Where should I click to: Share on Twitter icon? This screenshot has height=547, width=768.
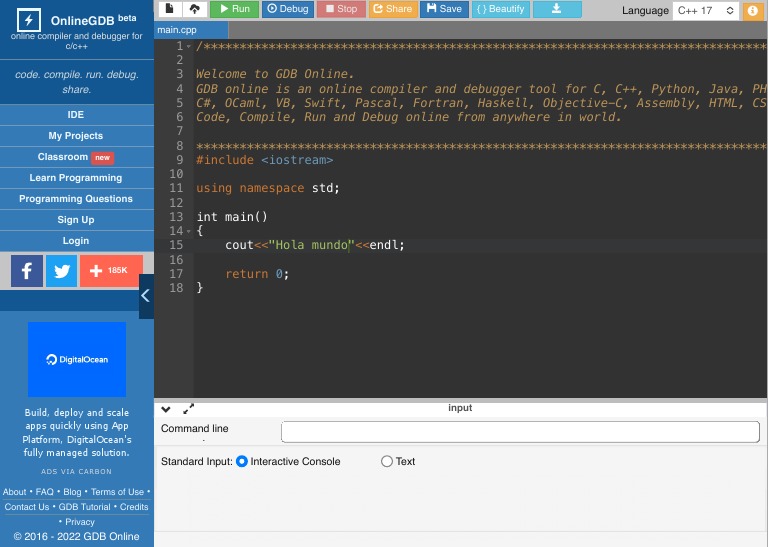(61, 270)
